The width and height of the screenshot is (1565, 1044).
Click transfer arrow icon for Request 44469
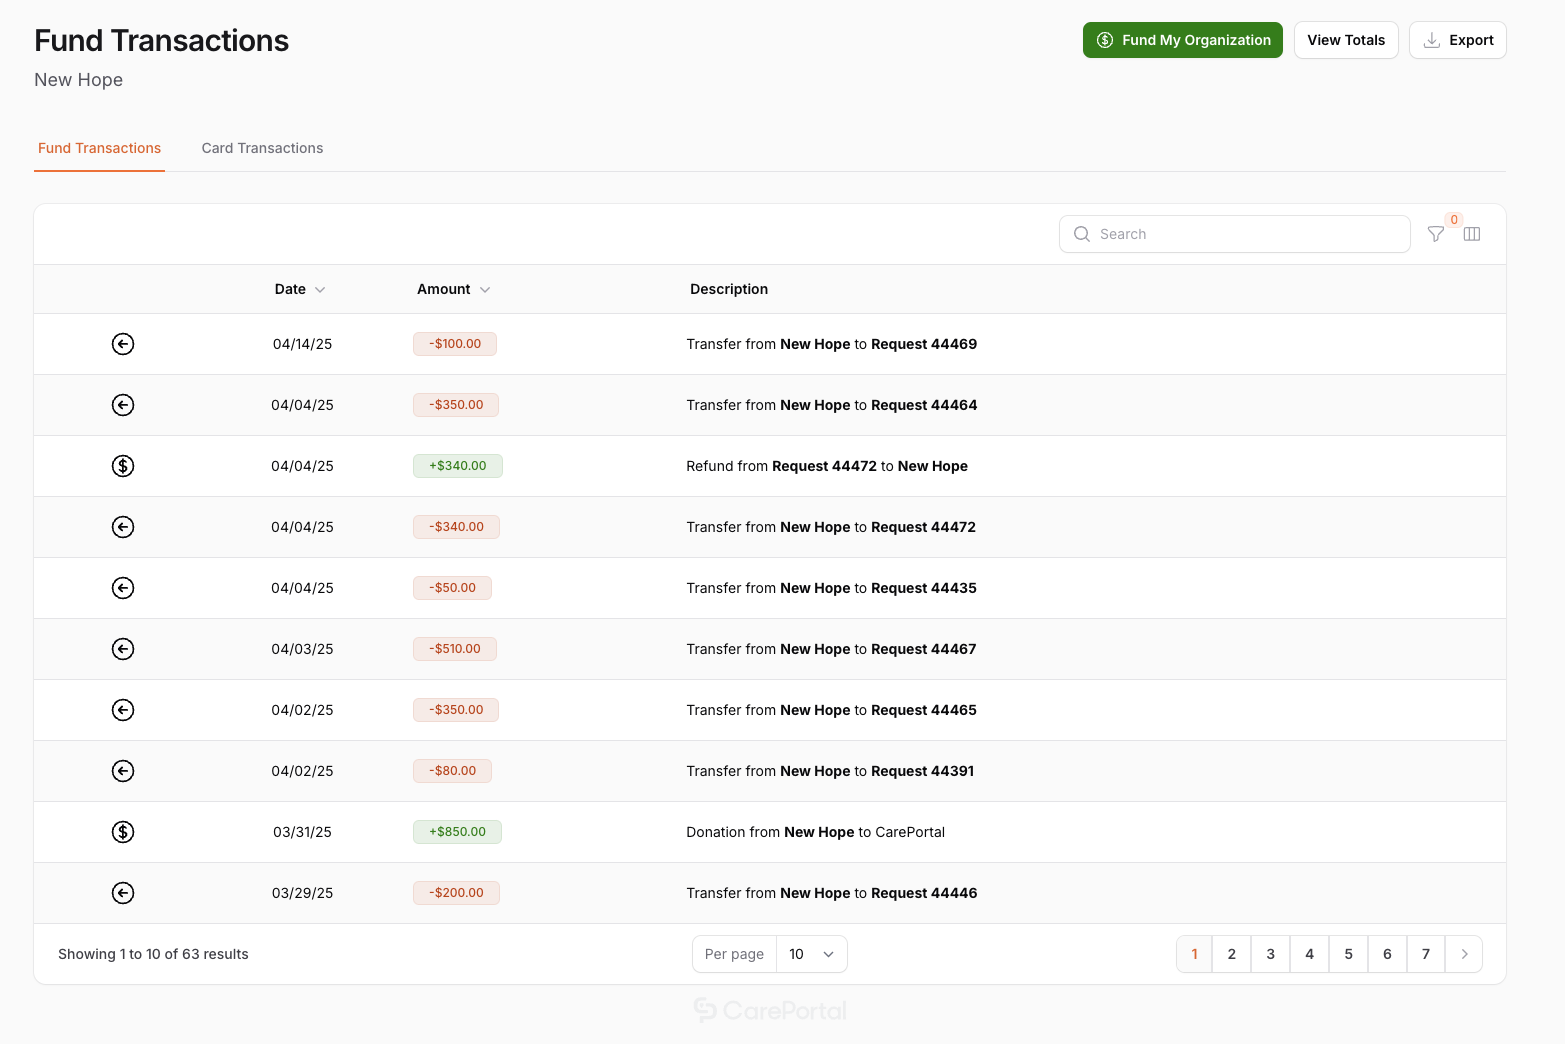(123, 344)
